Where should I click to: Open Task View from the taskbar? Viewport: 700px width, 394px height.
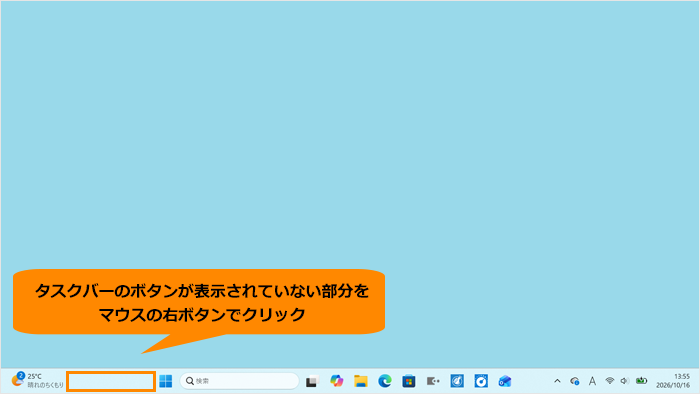click(312, 382)
